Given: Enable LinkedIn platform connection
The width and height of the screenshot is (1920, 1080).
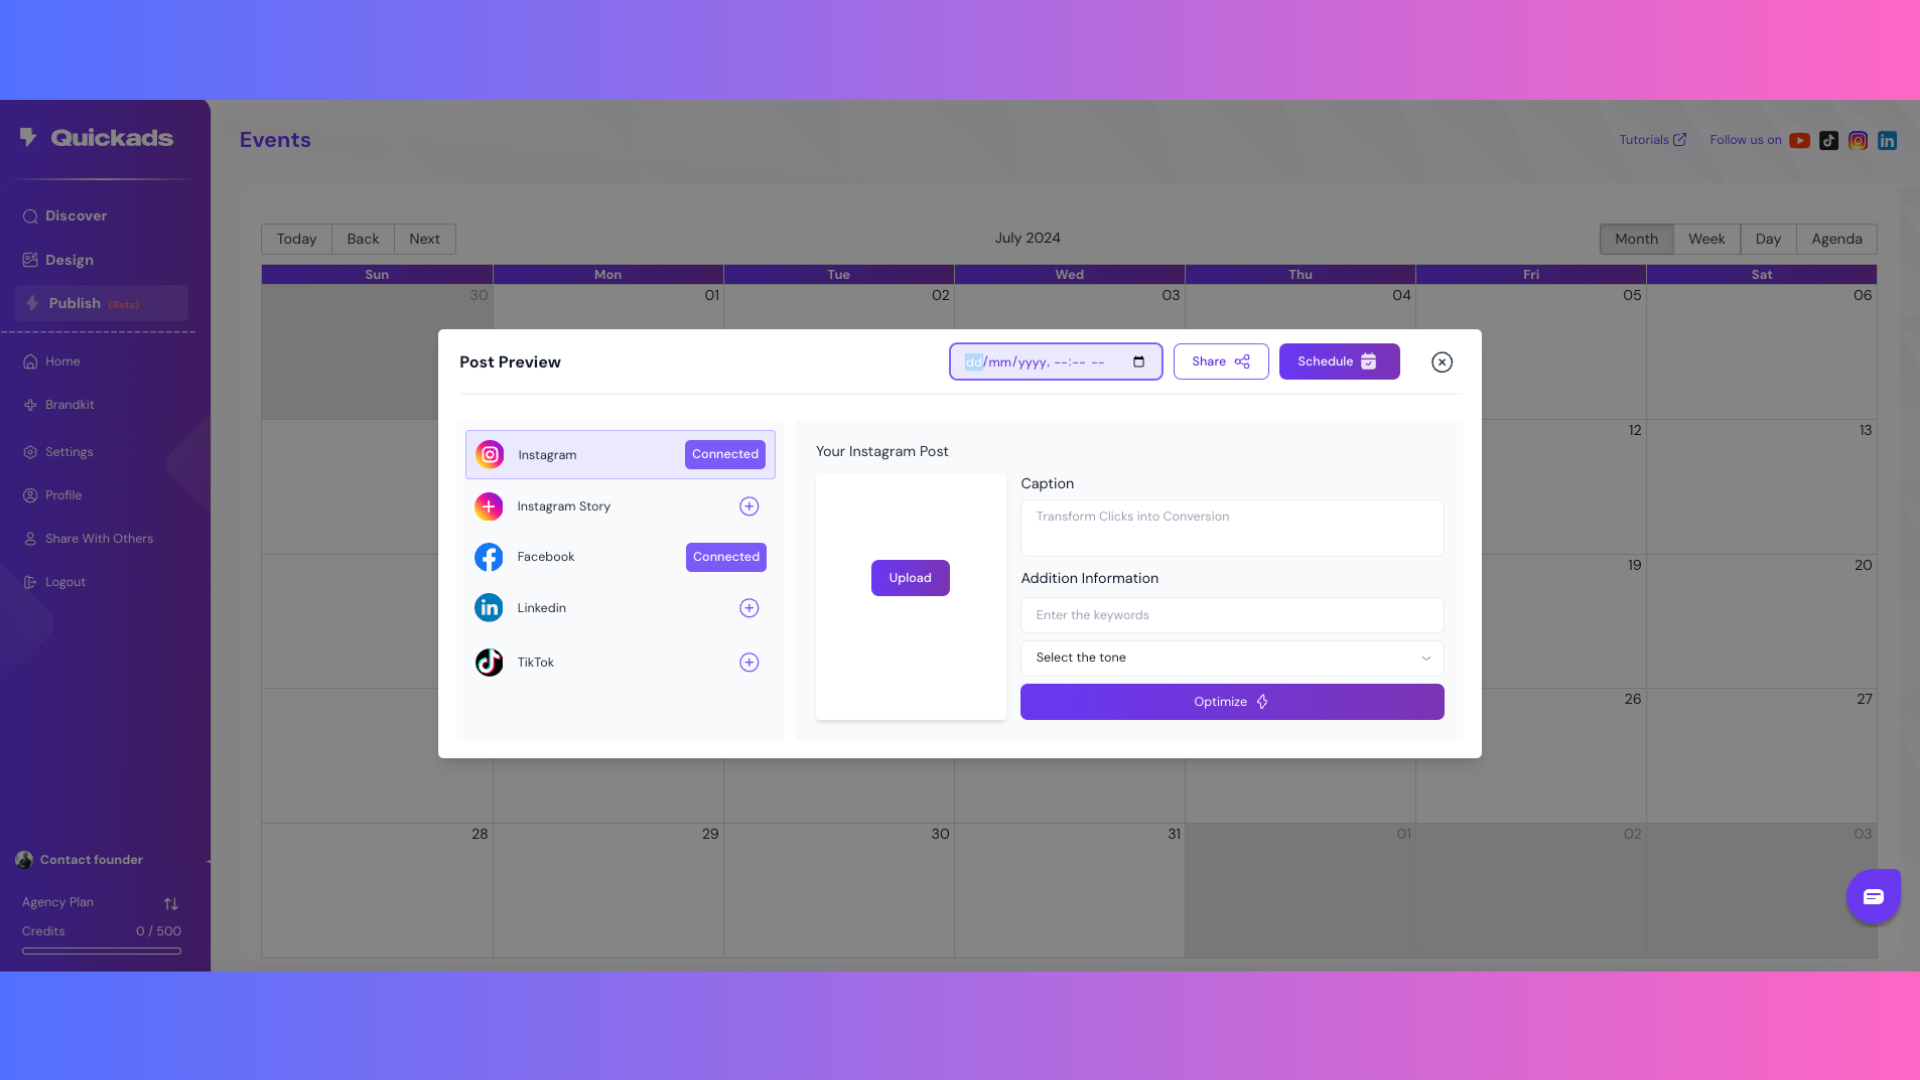Looking at the screenshot, I should (x=749, y=608).
